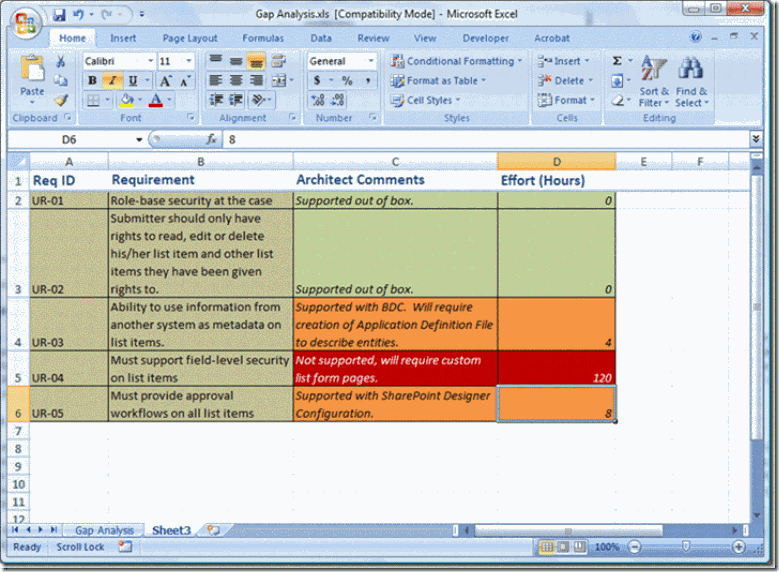Apply Accounting dollar format
The width and height of the screenshot is (779, 572).
click(317, 81)
